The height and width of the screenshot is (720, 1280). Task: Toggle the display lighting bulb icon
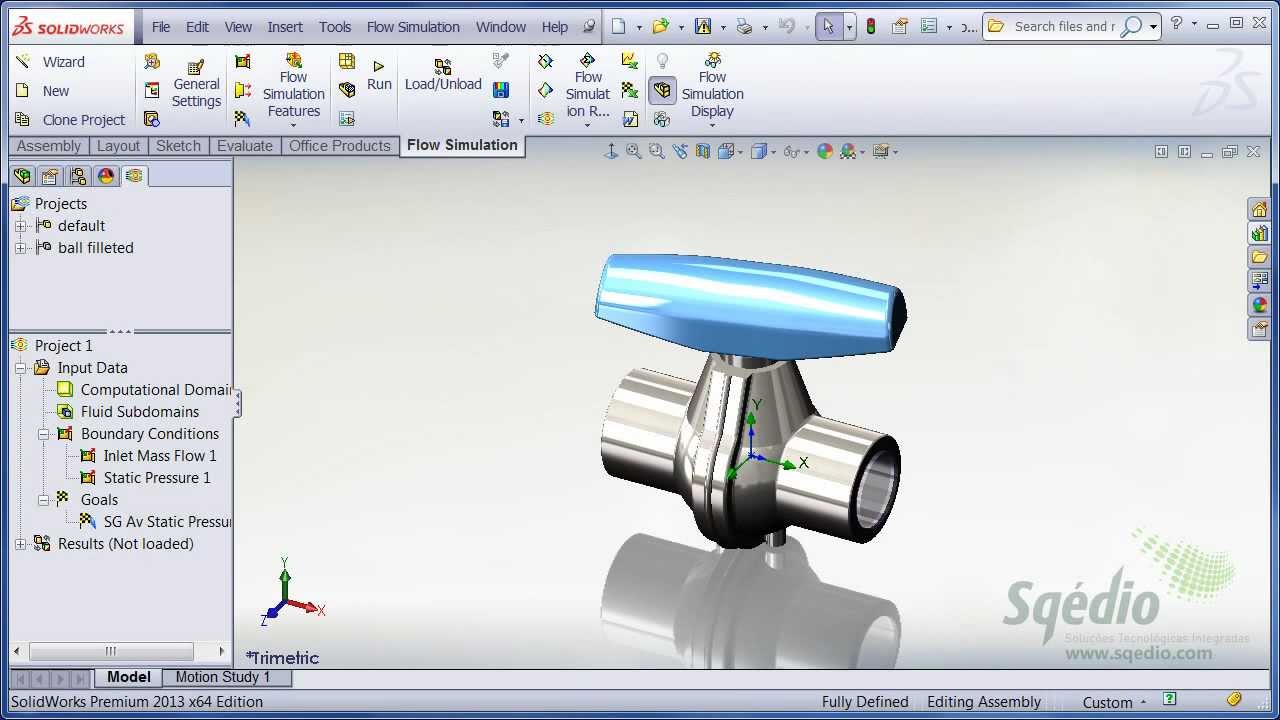(x=662, y=62)
